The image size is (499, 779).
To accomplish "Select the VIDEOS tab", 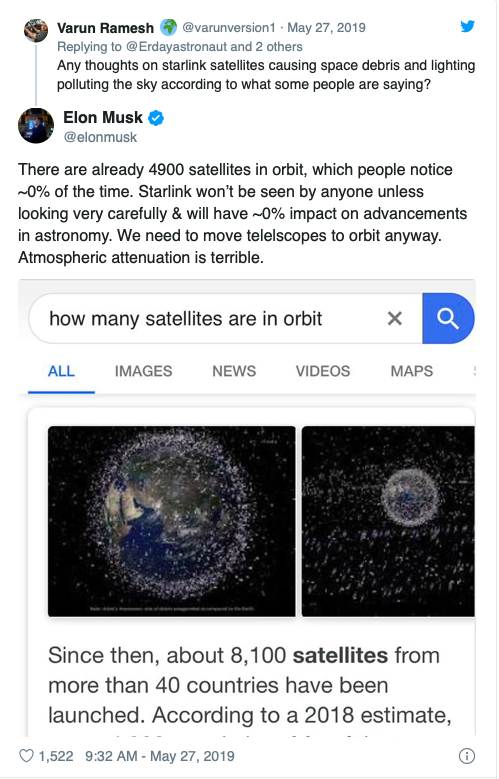I will point(323,371).
